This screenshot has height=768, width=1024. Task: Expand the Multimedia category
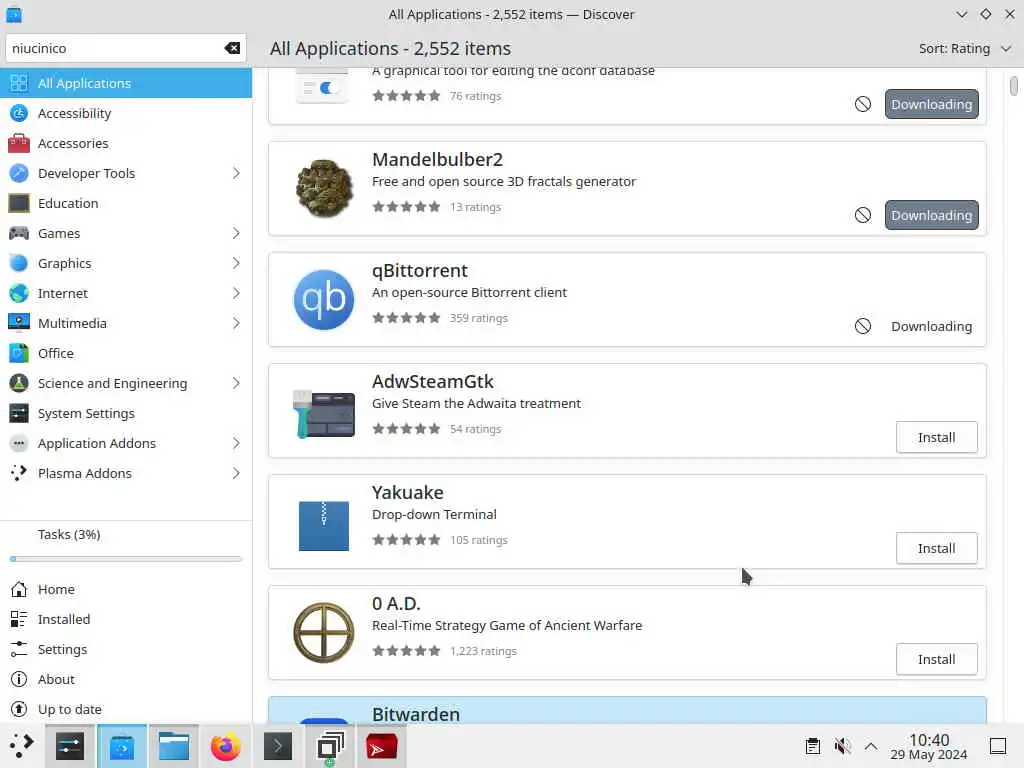(236, 324)
